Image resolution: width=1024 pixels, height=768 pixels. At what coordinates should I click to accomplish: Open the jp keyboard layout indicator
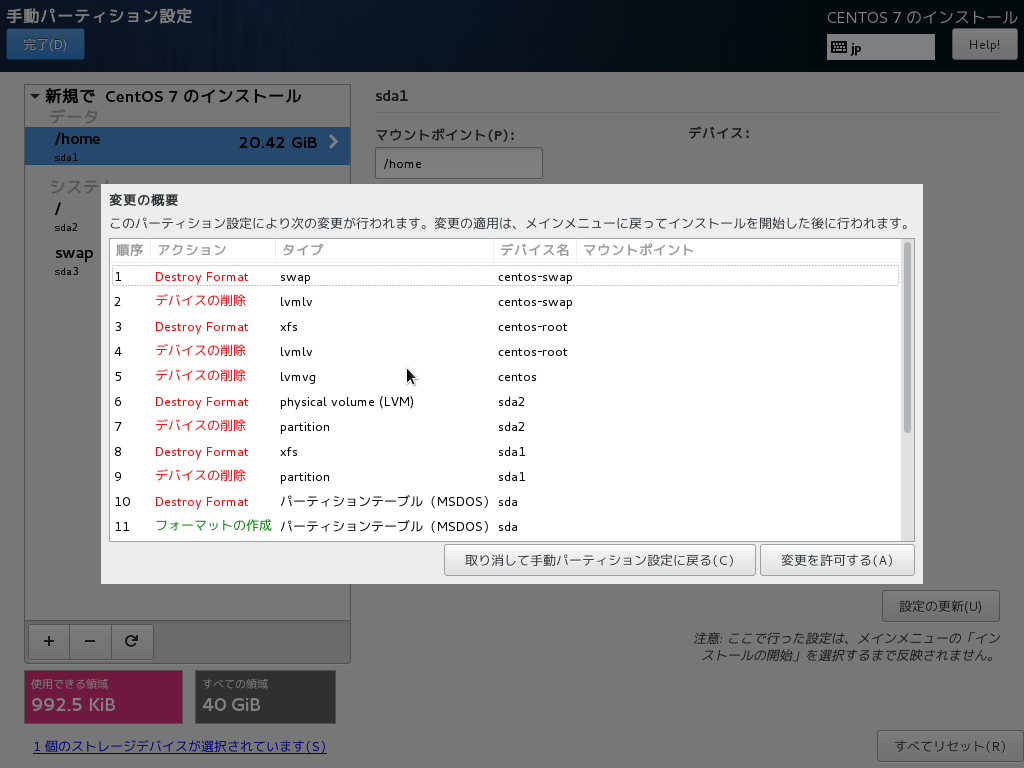pyautogui.click(x=880, y=46)
